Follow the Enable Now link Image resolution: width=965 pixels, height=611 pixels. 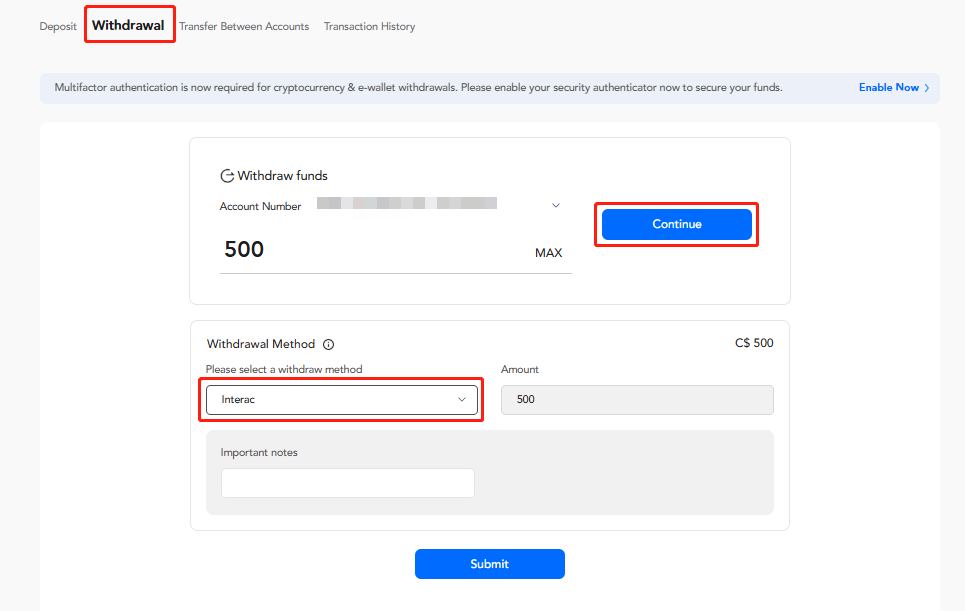point(888,88)
